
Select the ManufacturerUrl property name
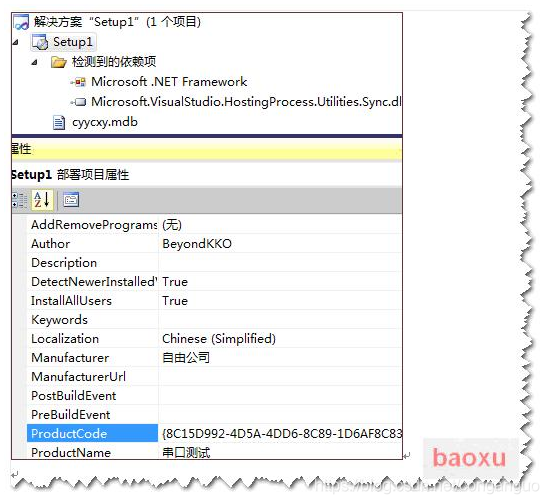tap(93, 376)
